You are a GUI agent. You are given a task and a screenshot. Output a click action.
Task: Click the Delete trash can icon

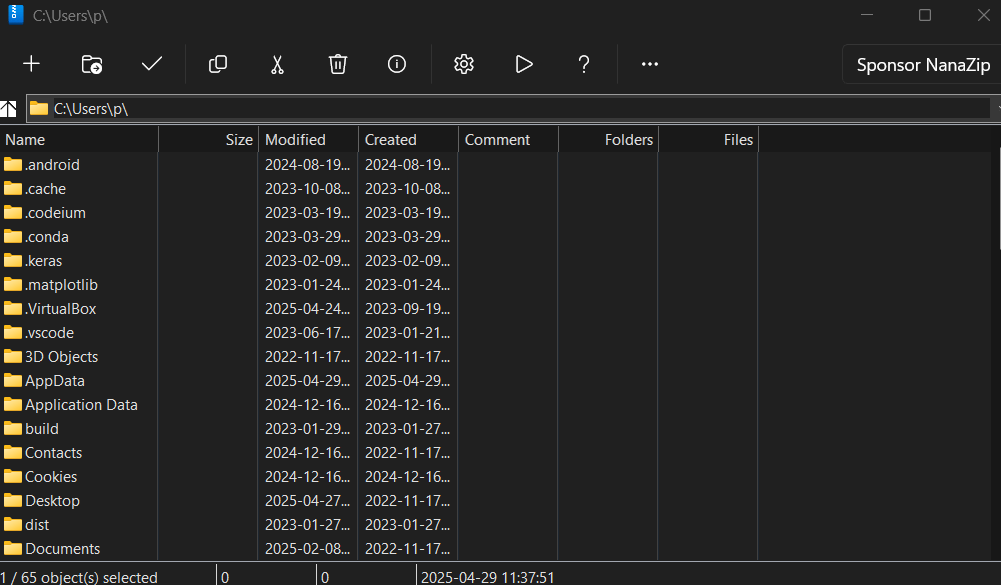[x=338, y=64]
